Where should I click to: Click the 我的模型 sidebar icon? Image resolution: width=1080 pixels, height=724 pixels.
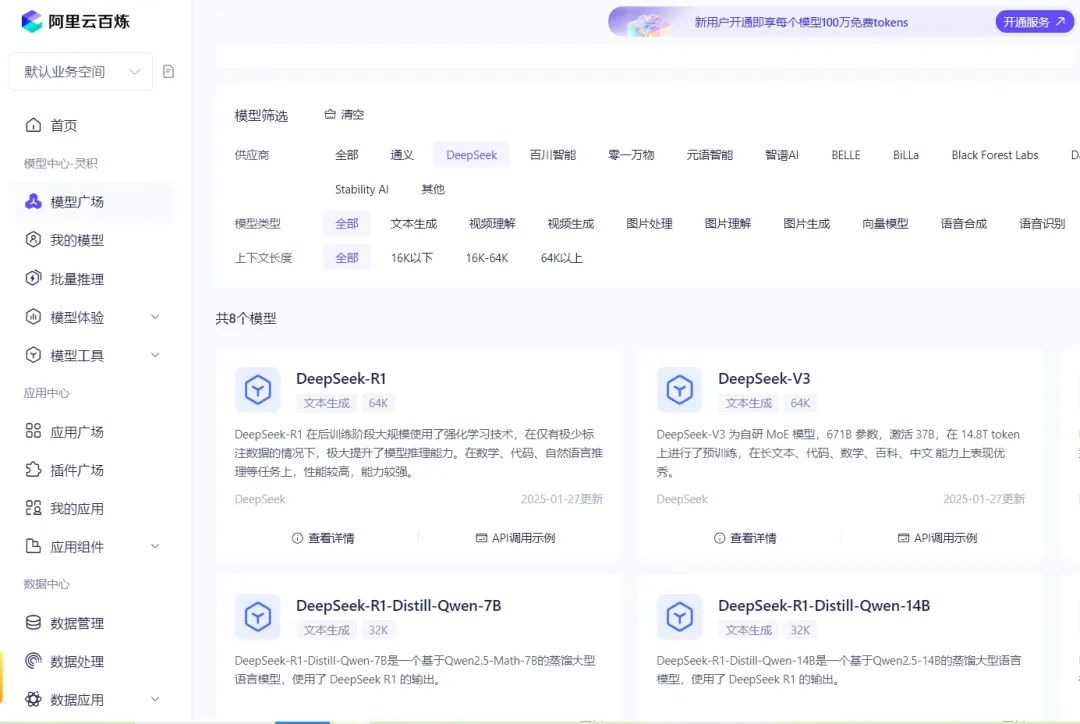33,240
